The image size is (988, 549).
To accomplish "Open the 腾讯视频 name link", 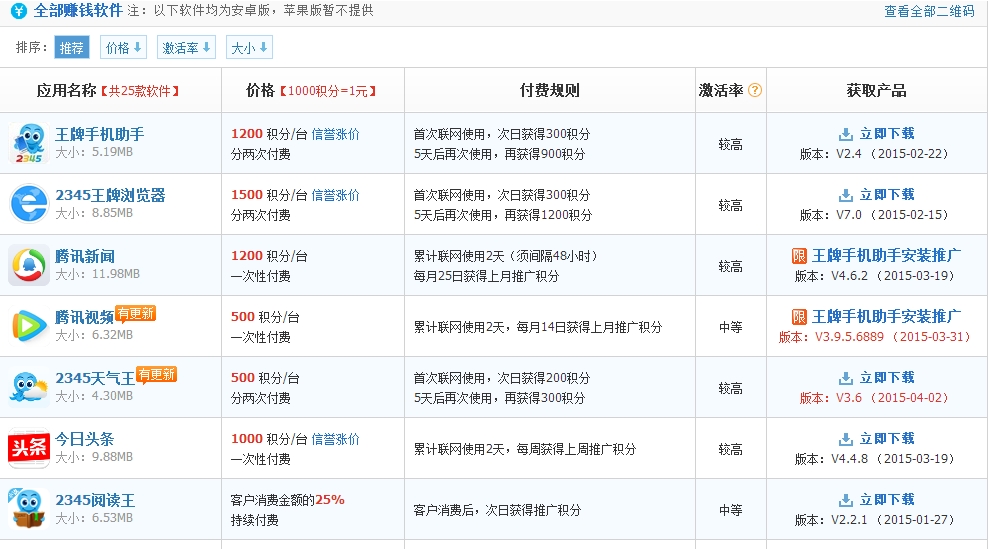I will (85, 317).
